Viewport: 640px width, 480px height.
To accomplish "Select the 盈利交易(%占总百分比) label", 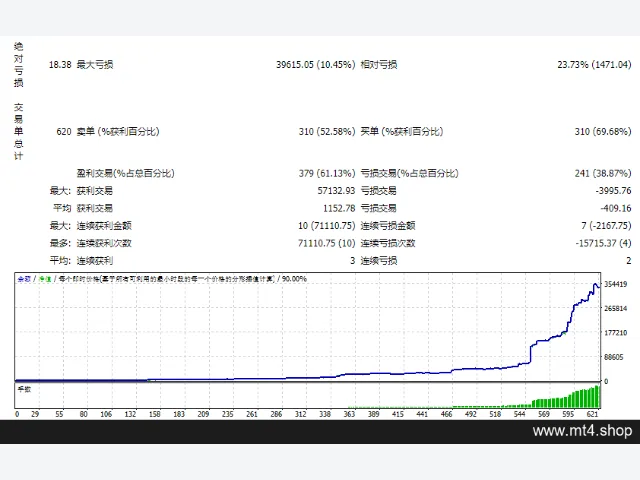I will 126,173.
